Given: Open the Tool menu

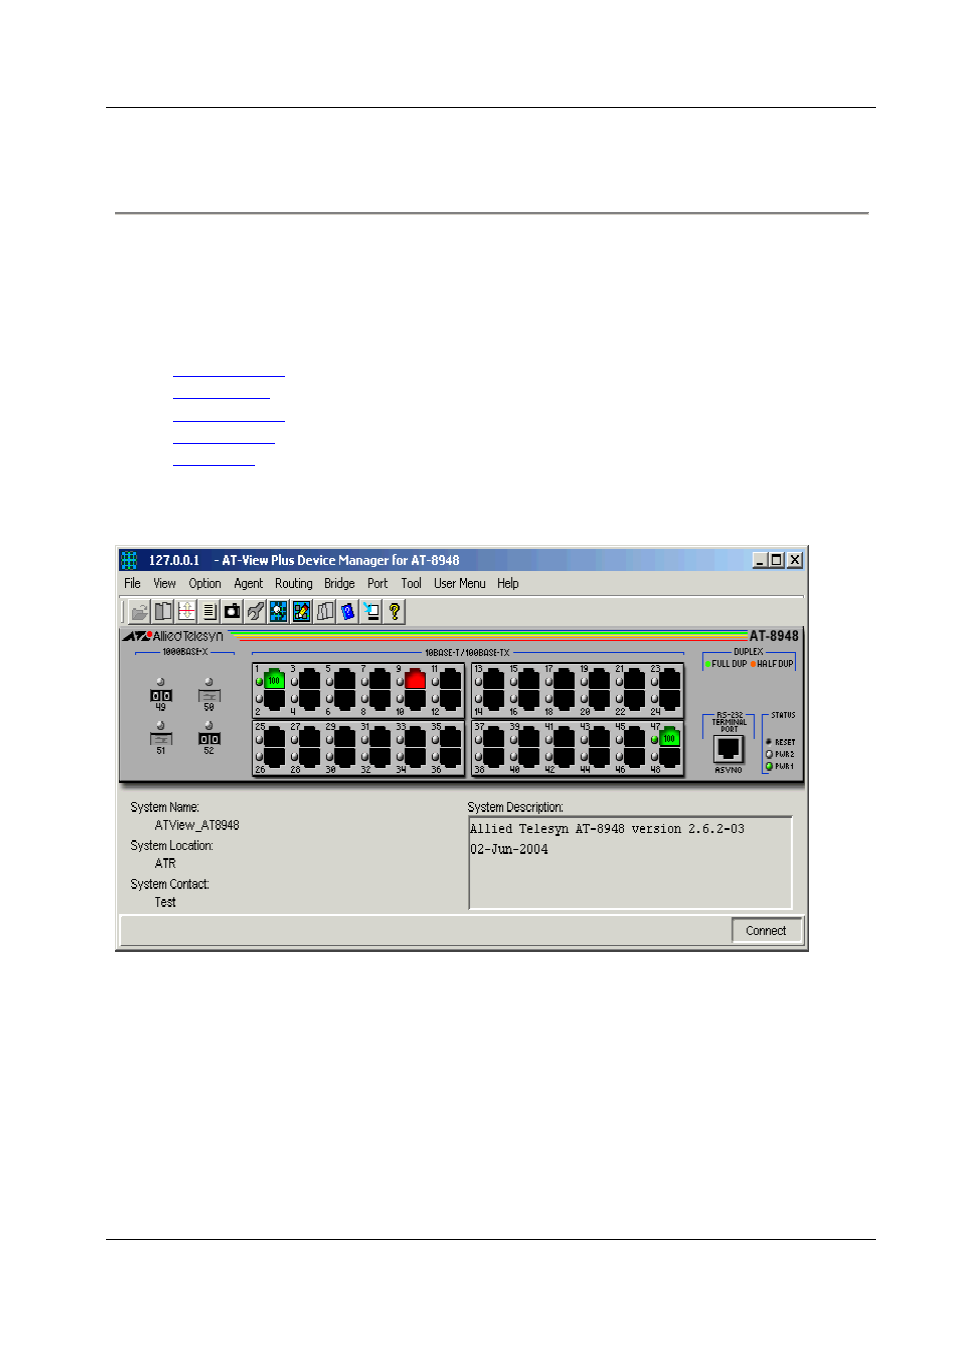Looking at the screenshot, I should 411,584.
